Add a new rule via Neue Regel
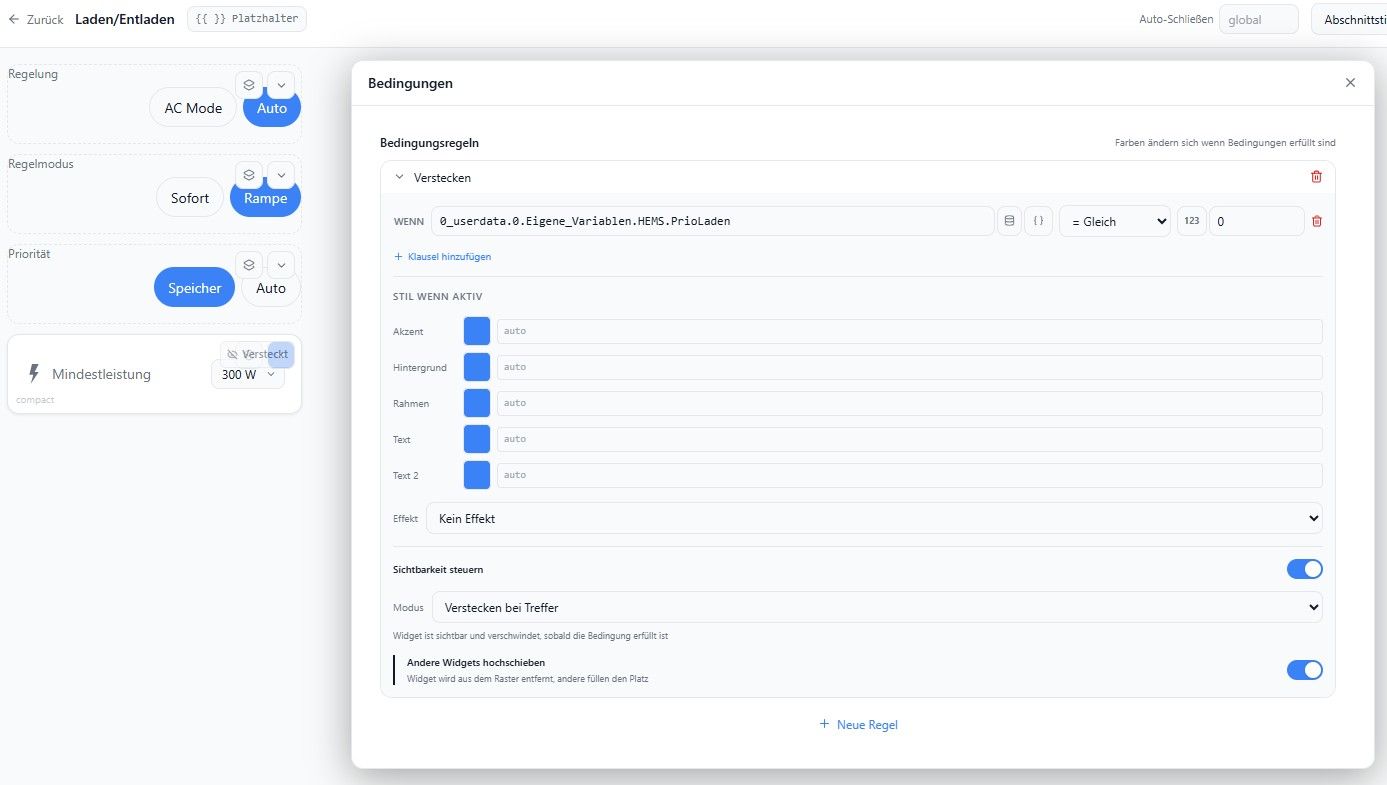 tap(858, 724)
